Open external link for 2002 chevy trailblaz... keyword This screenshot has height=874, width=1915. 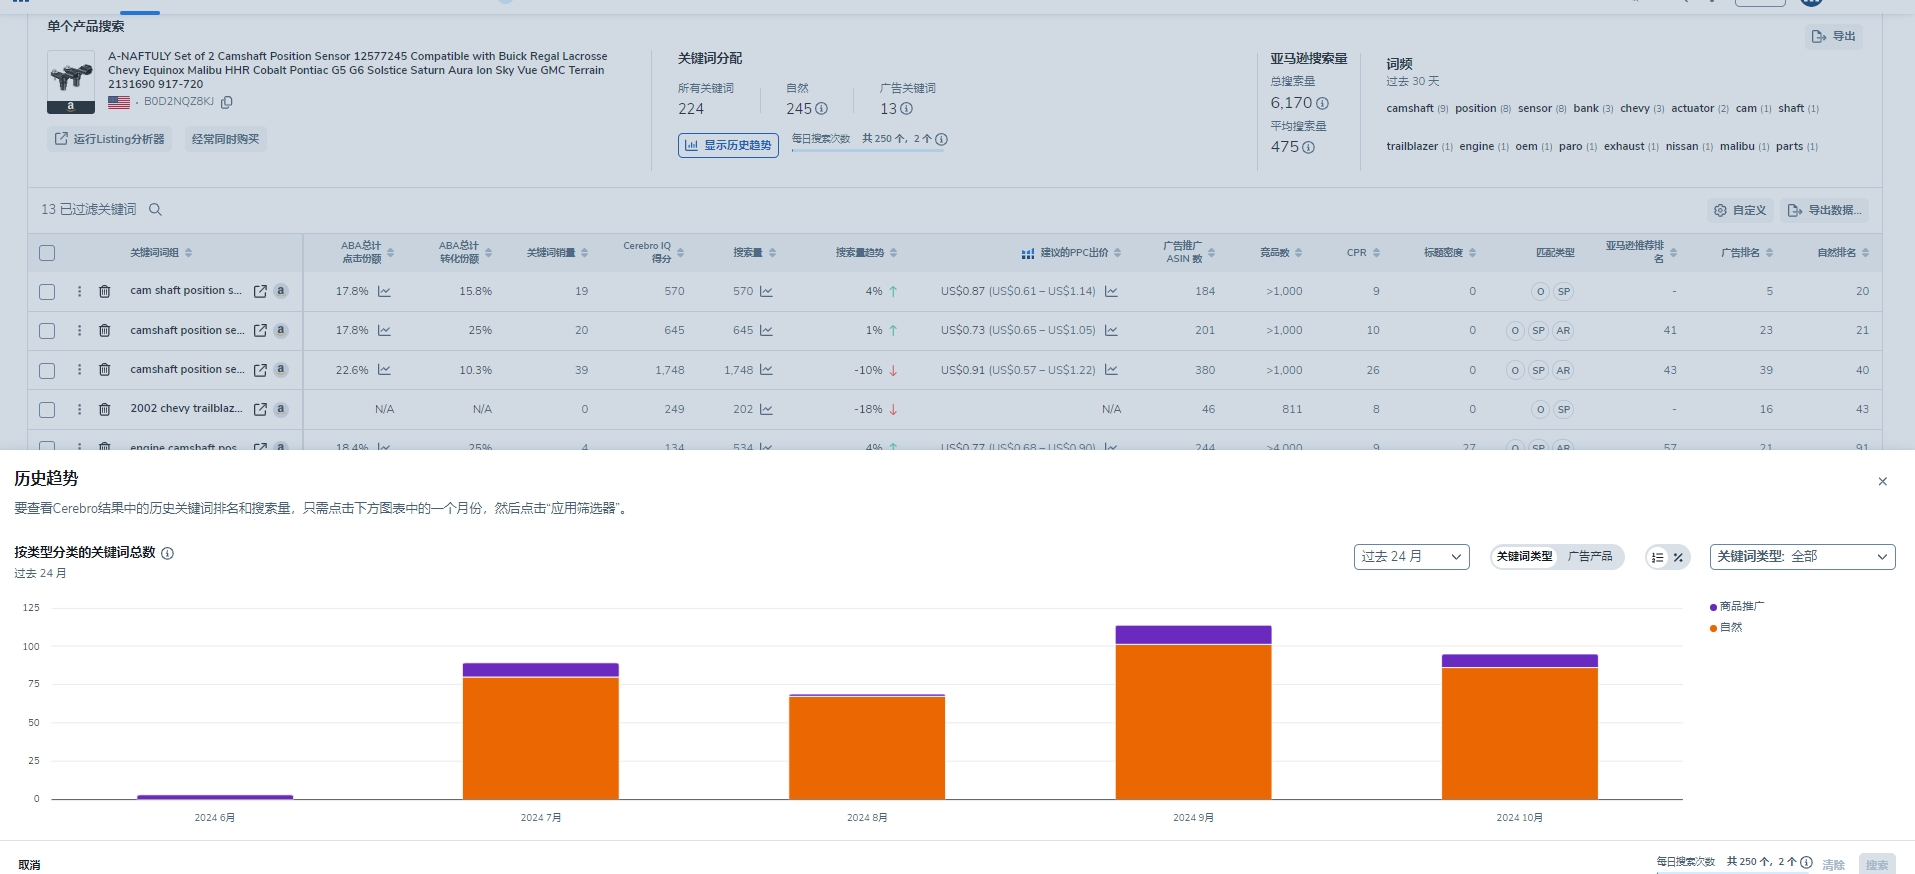tap(260, 409)
